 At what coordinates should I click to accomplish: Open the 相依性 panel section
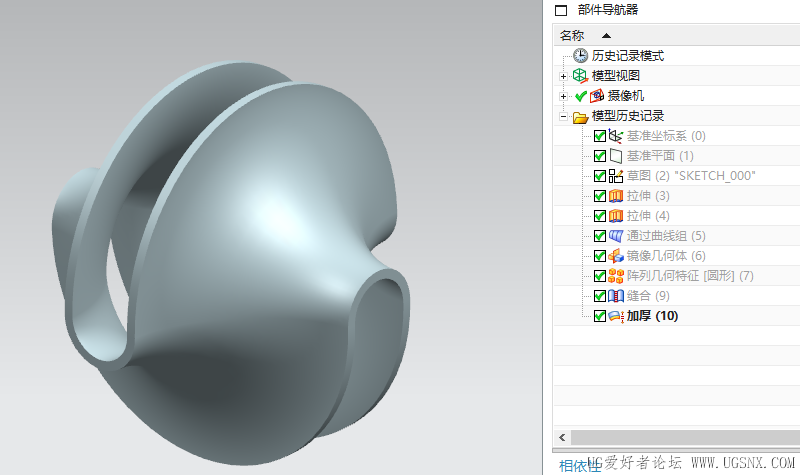click(577, 465)
